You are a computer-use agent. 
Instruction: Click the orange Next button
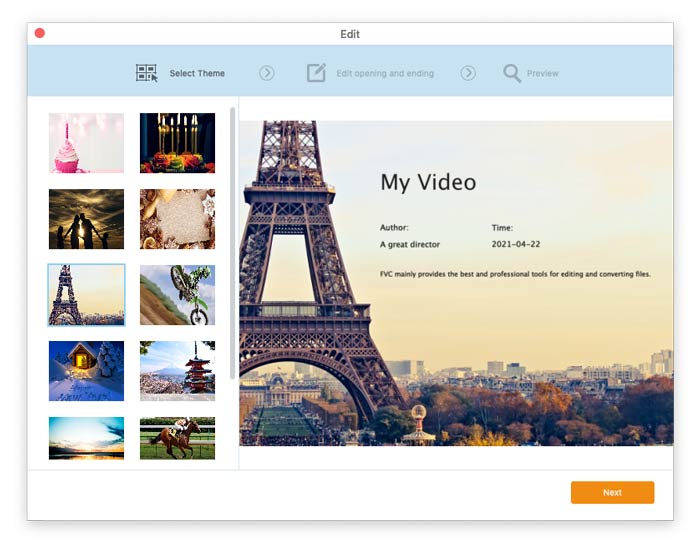click(x=612, y=492)
